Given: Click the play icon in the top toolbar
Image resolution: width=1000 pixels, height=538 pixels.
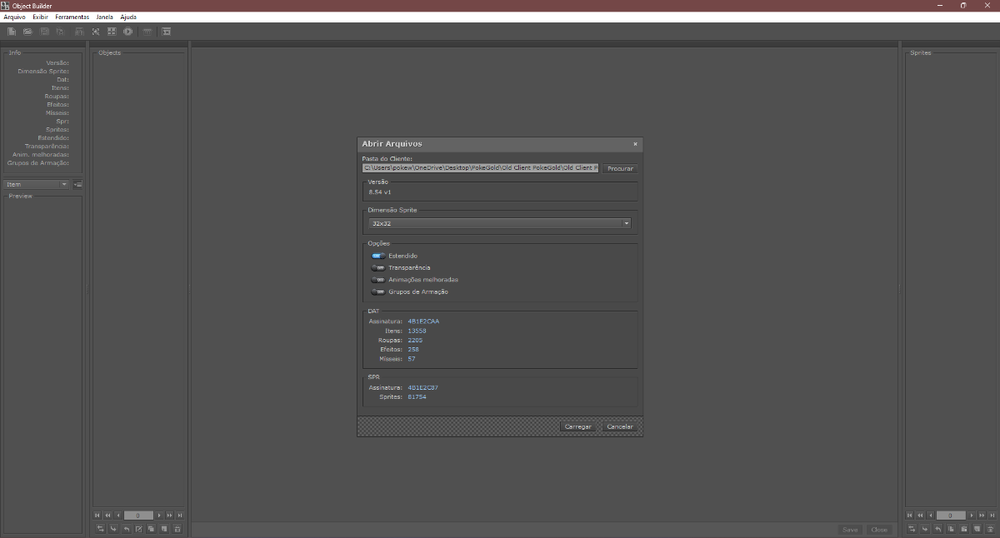Looking at the screenshot, I should [128, 31].
